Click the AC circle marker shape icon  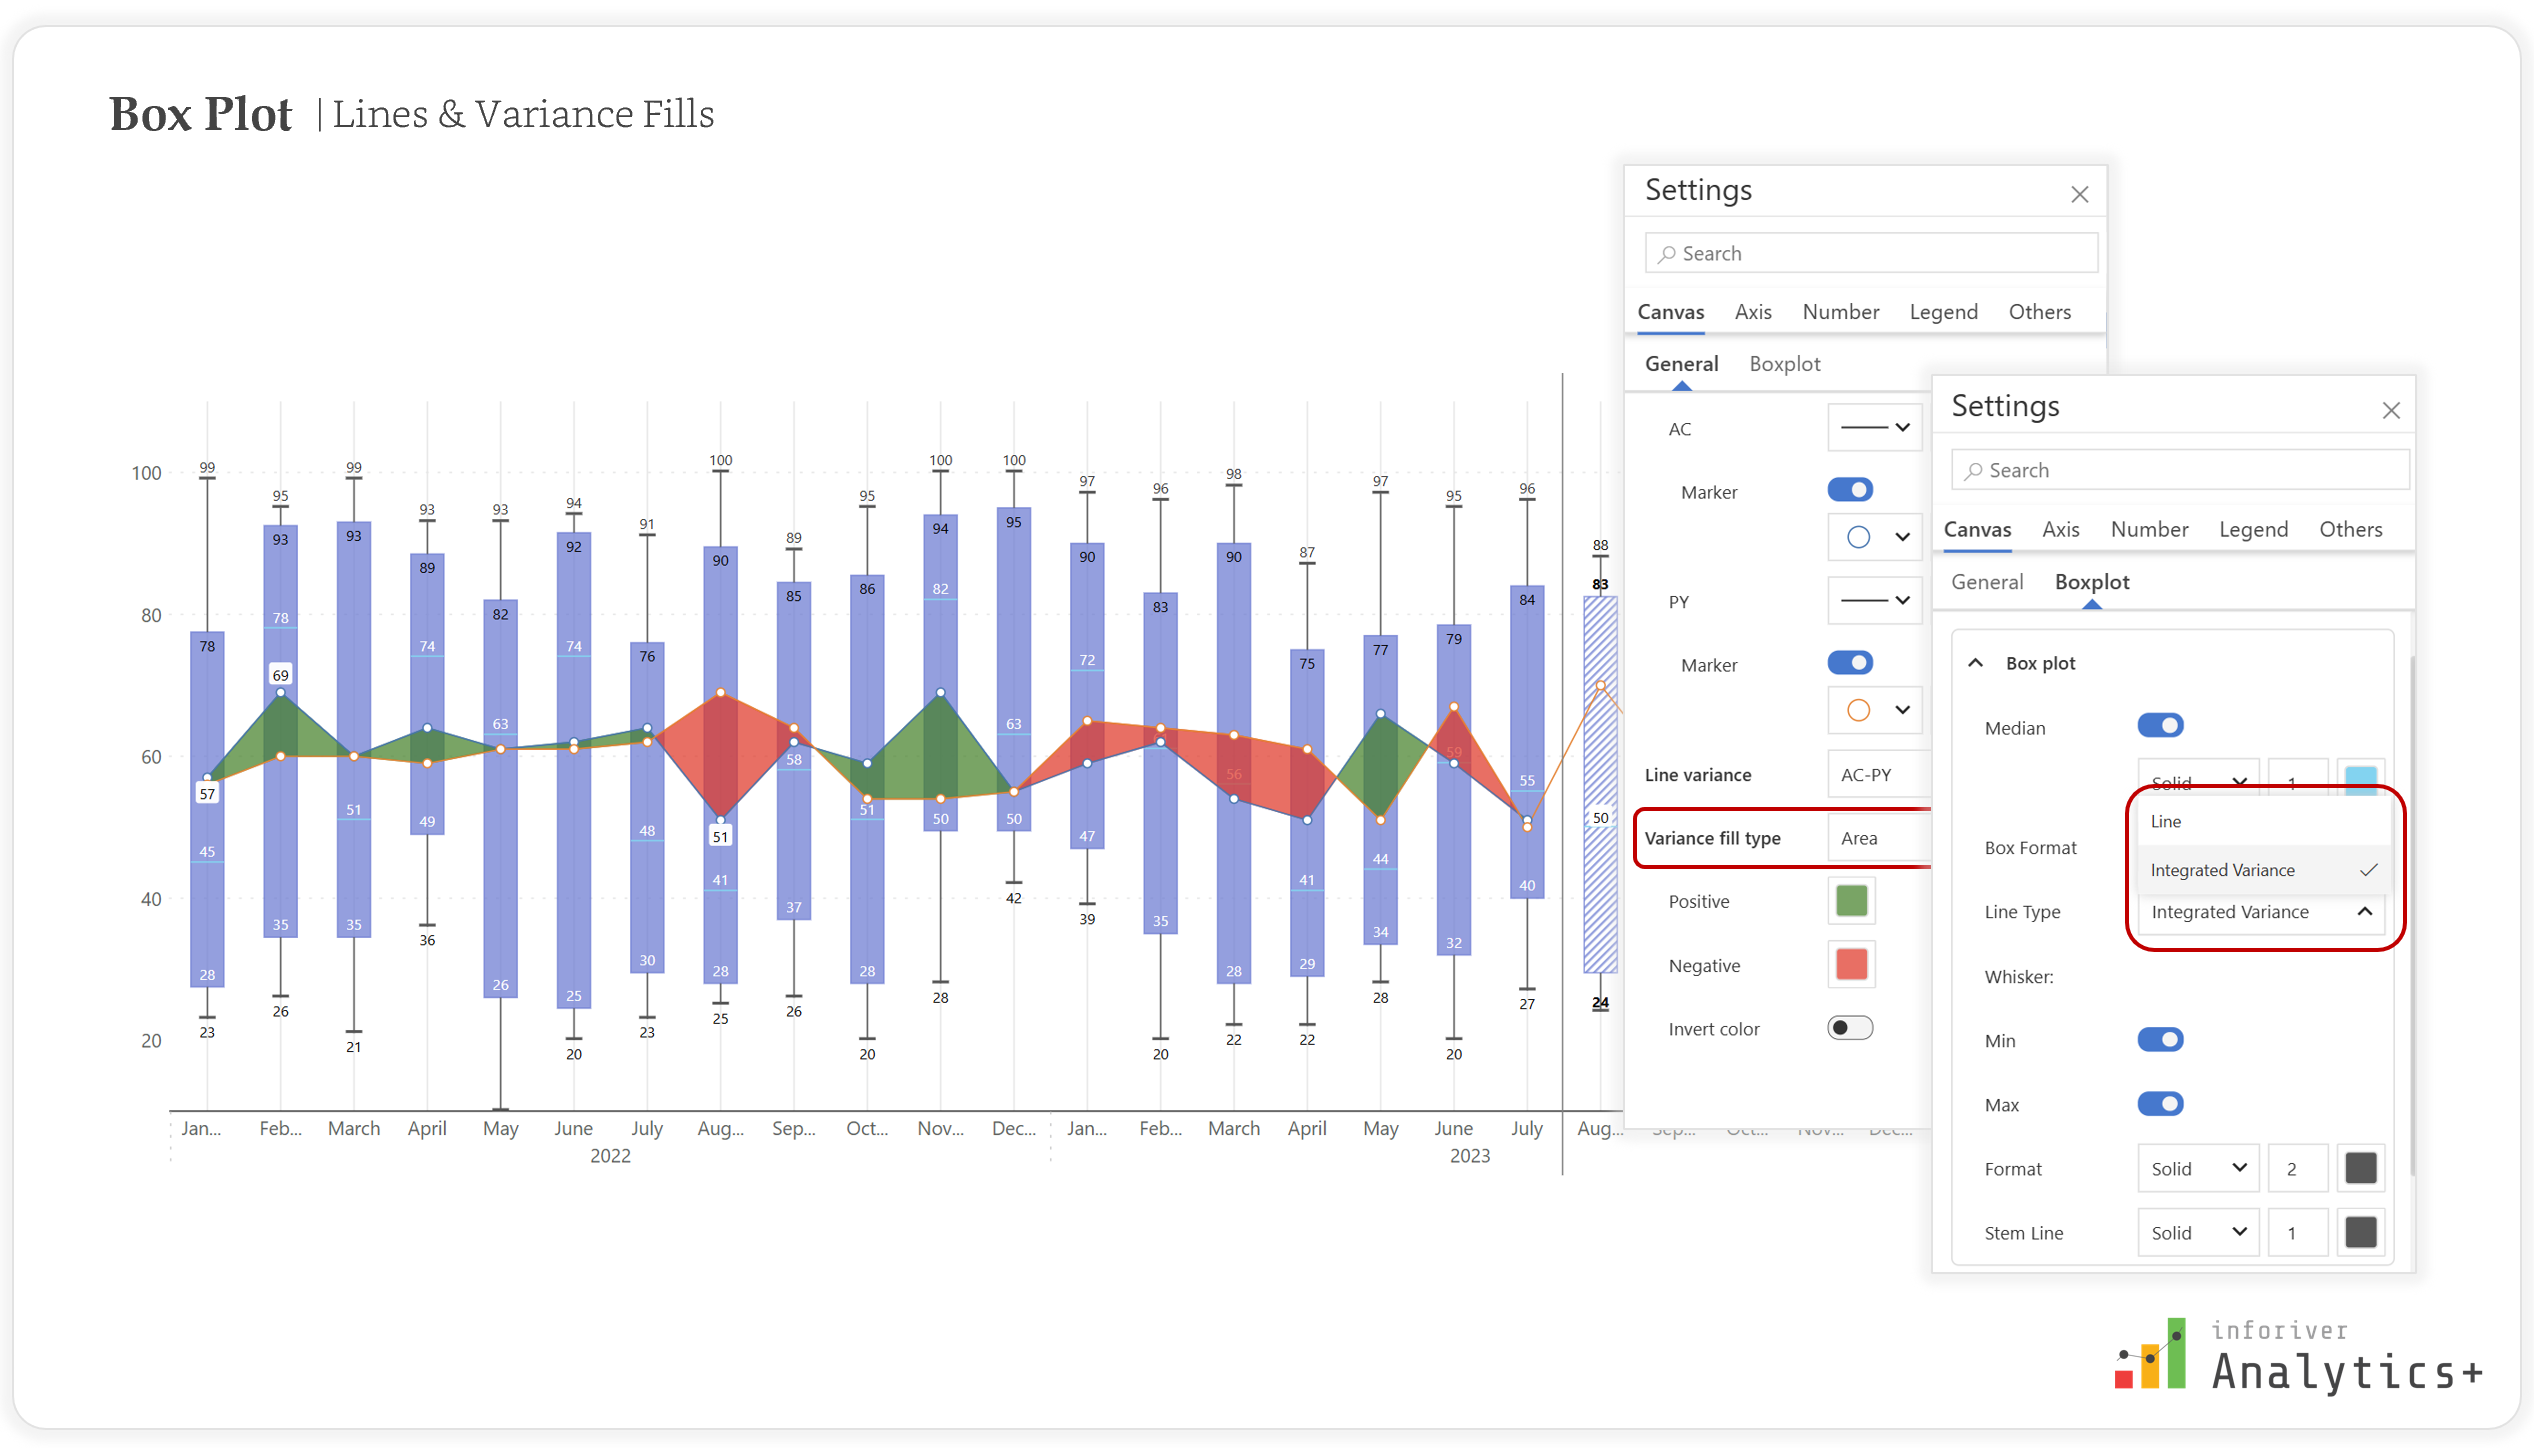(1858, 537)
